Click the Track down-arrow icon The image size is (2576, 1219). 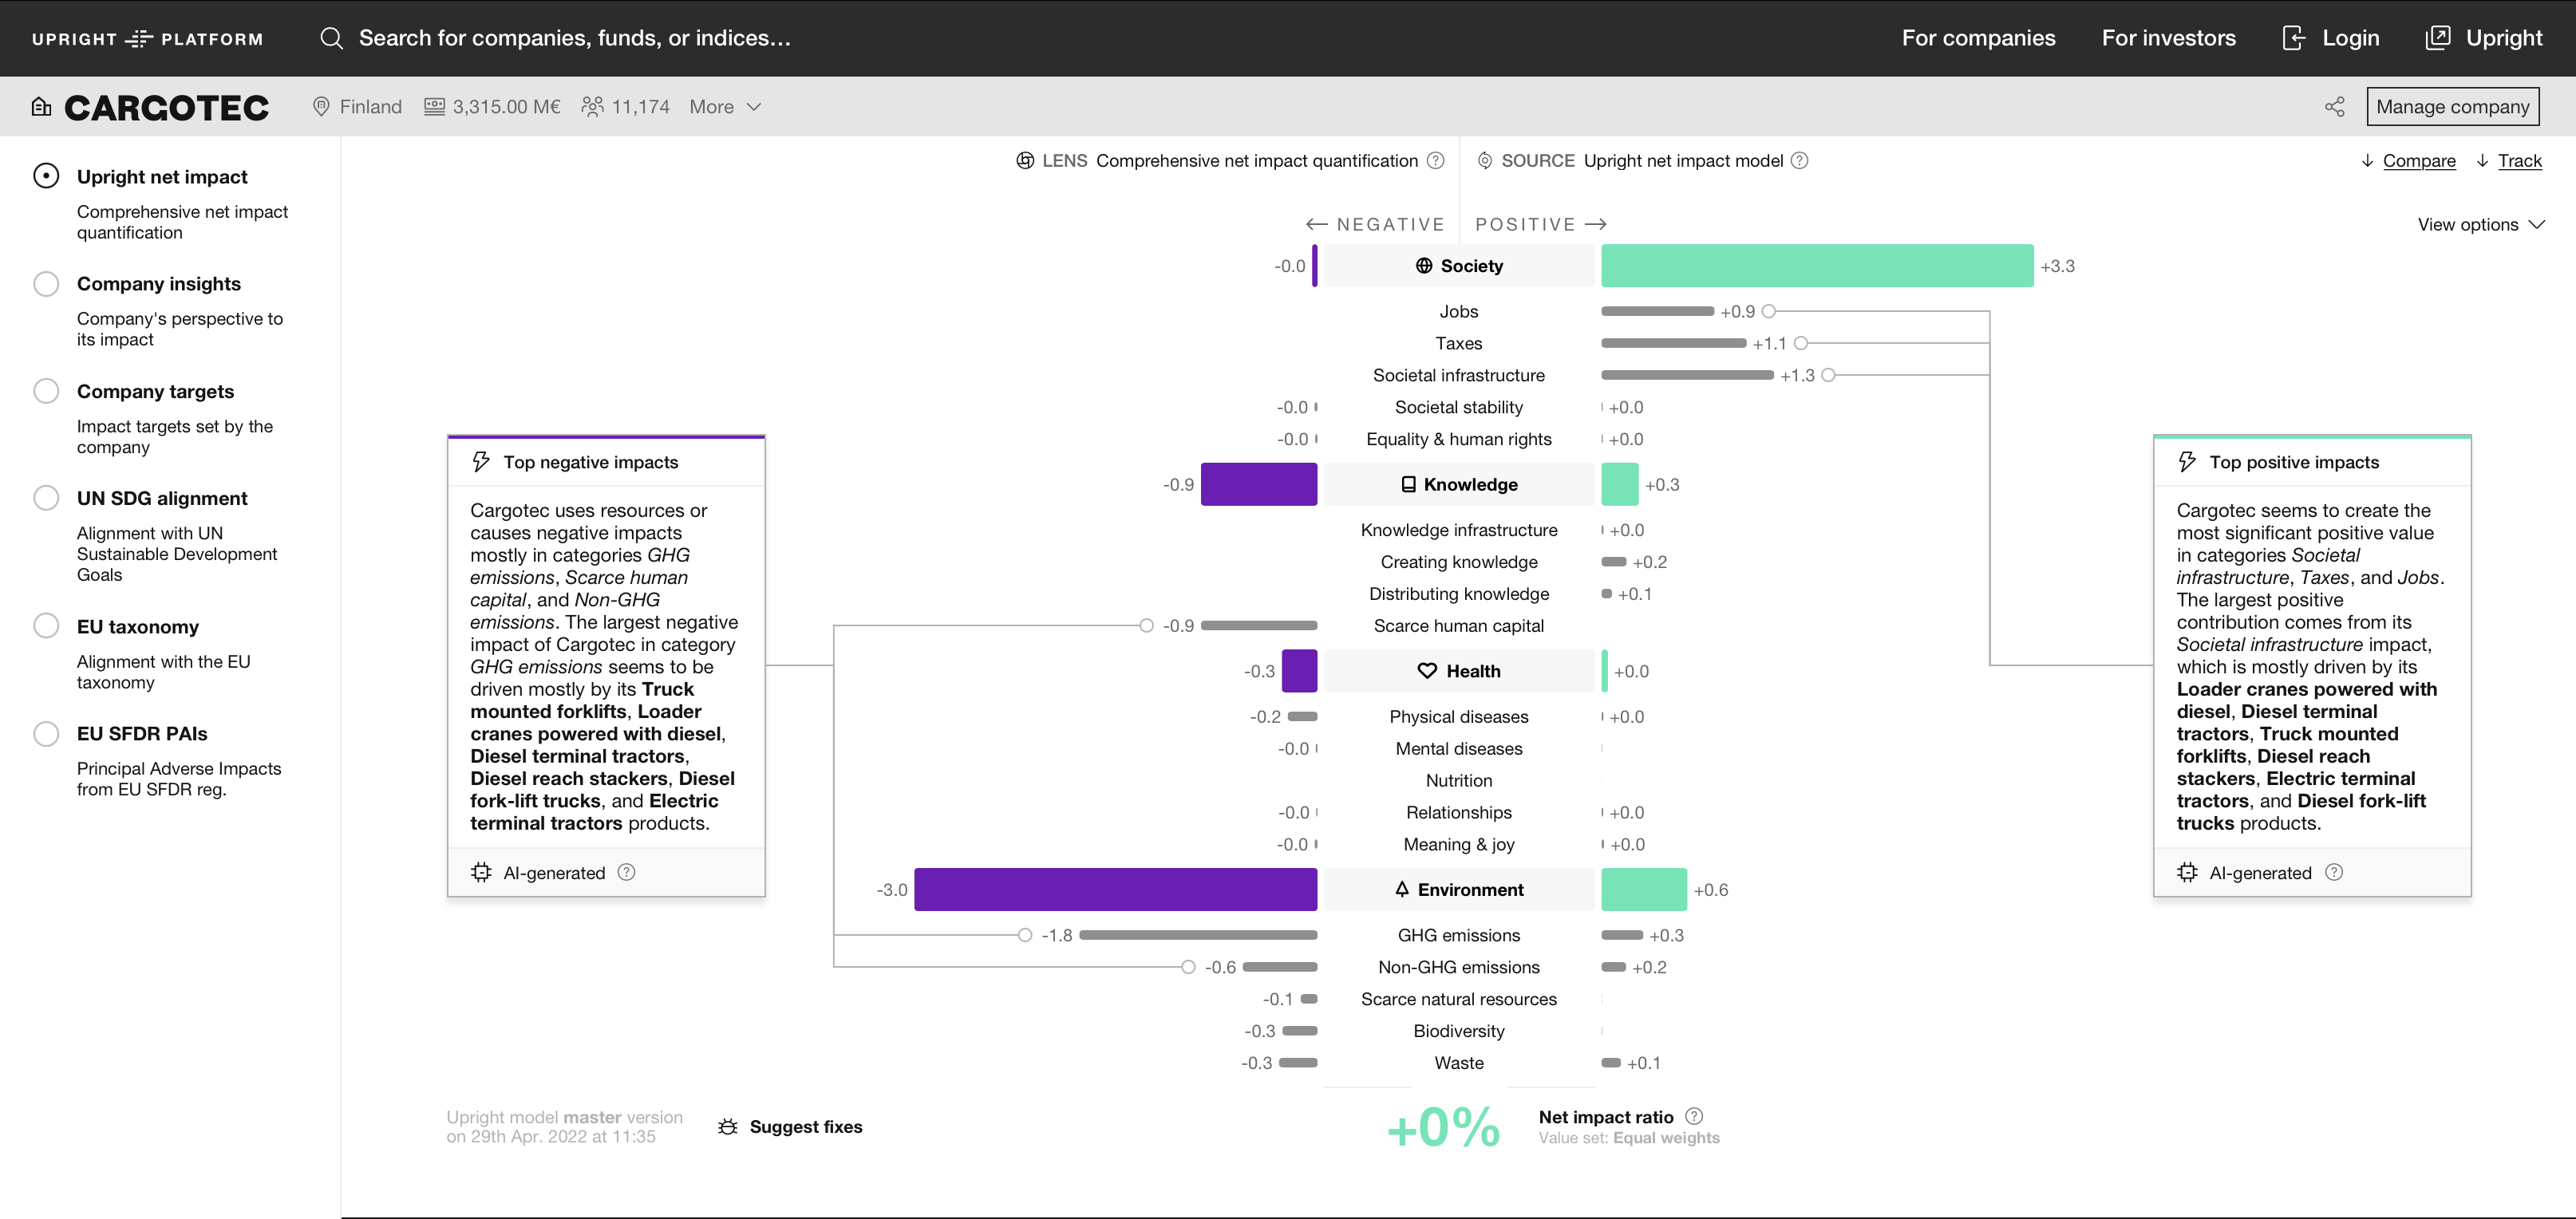(x=2482, y=161)
